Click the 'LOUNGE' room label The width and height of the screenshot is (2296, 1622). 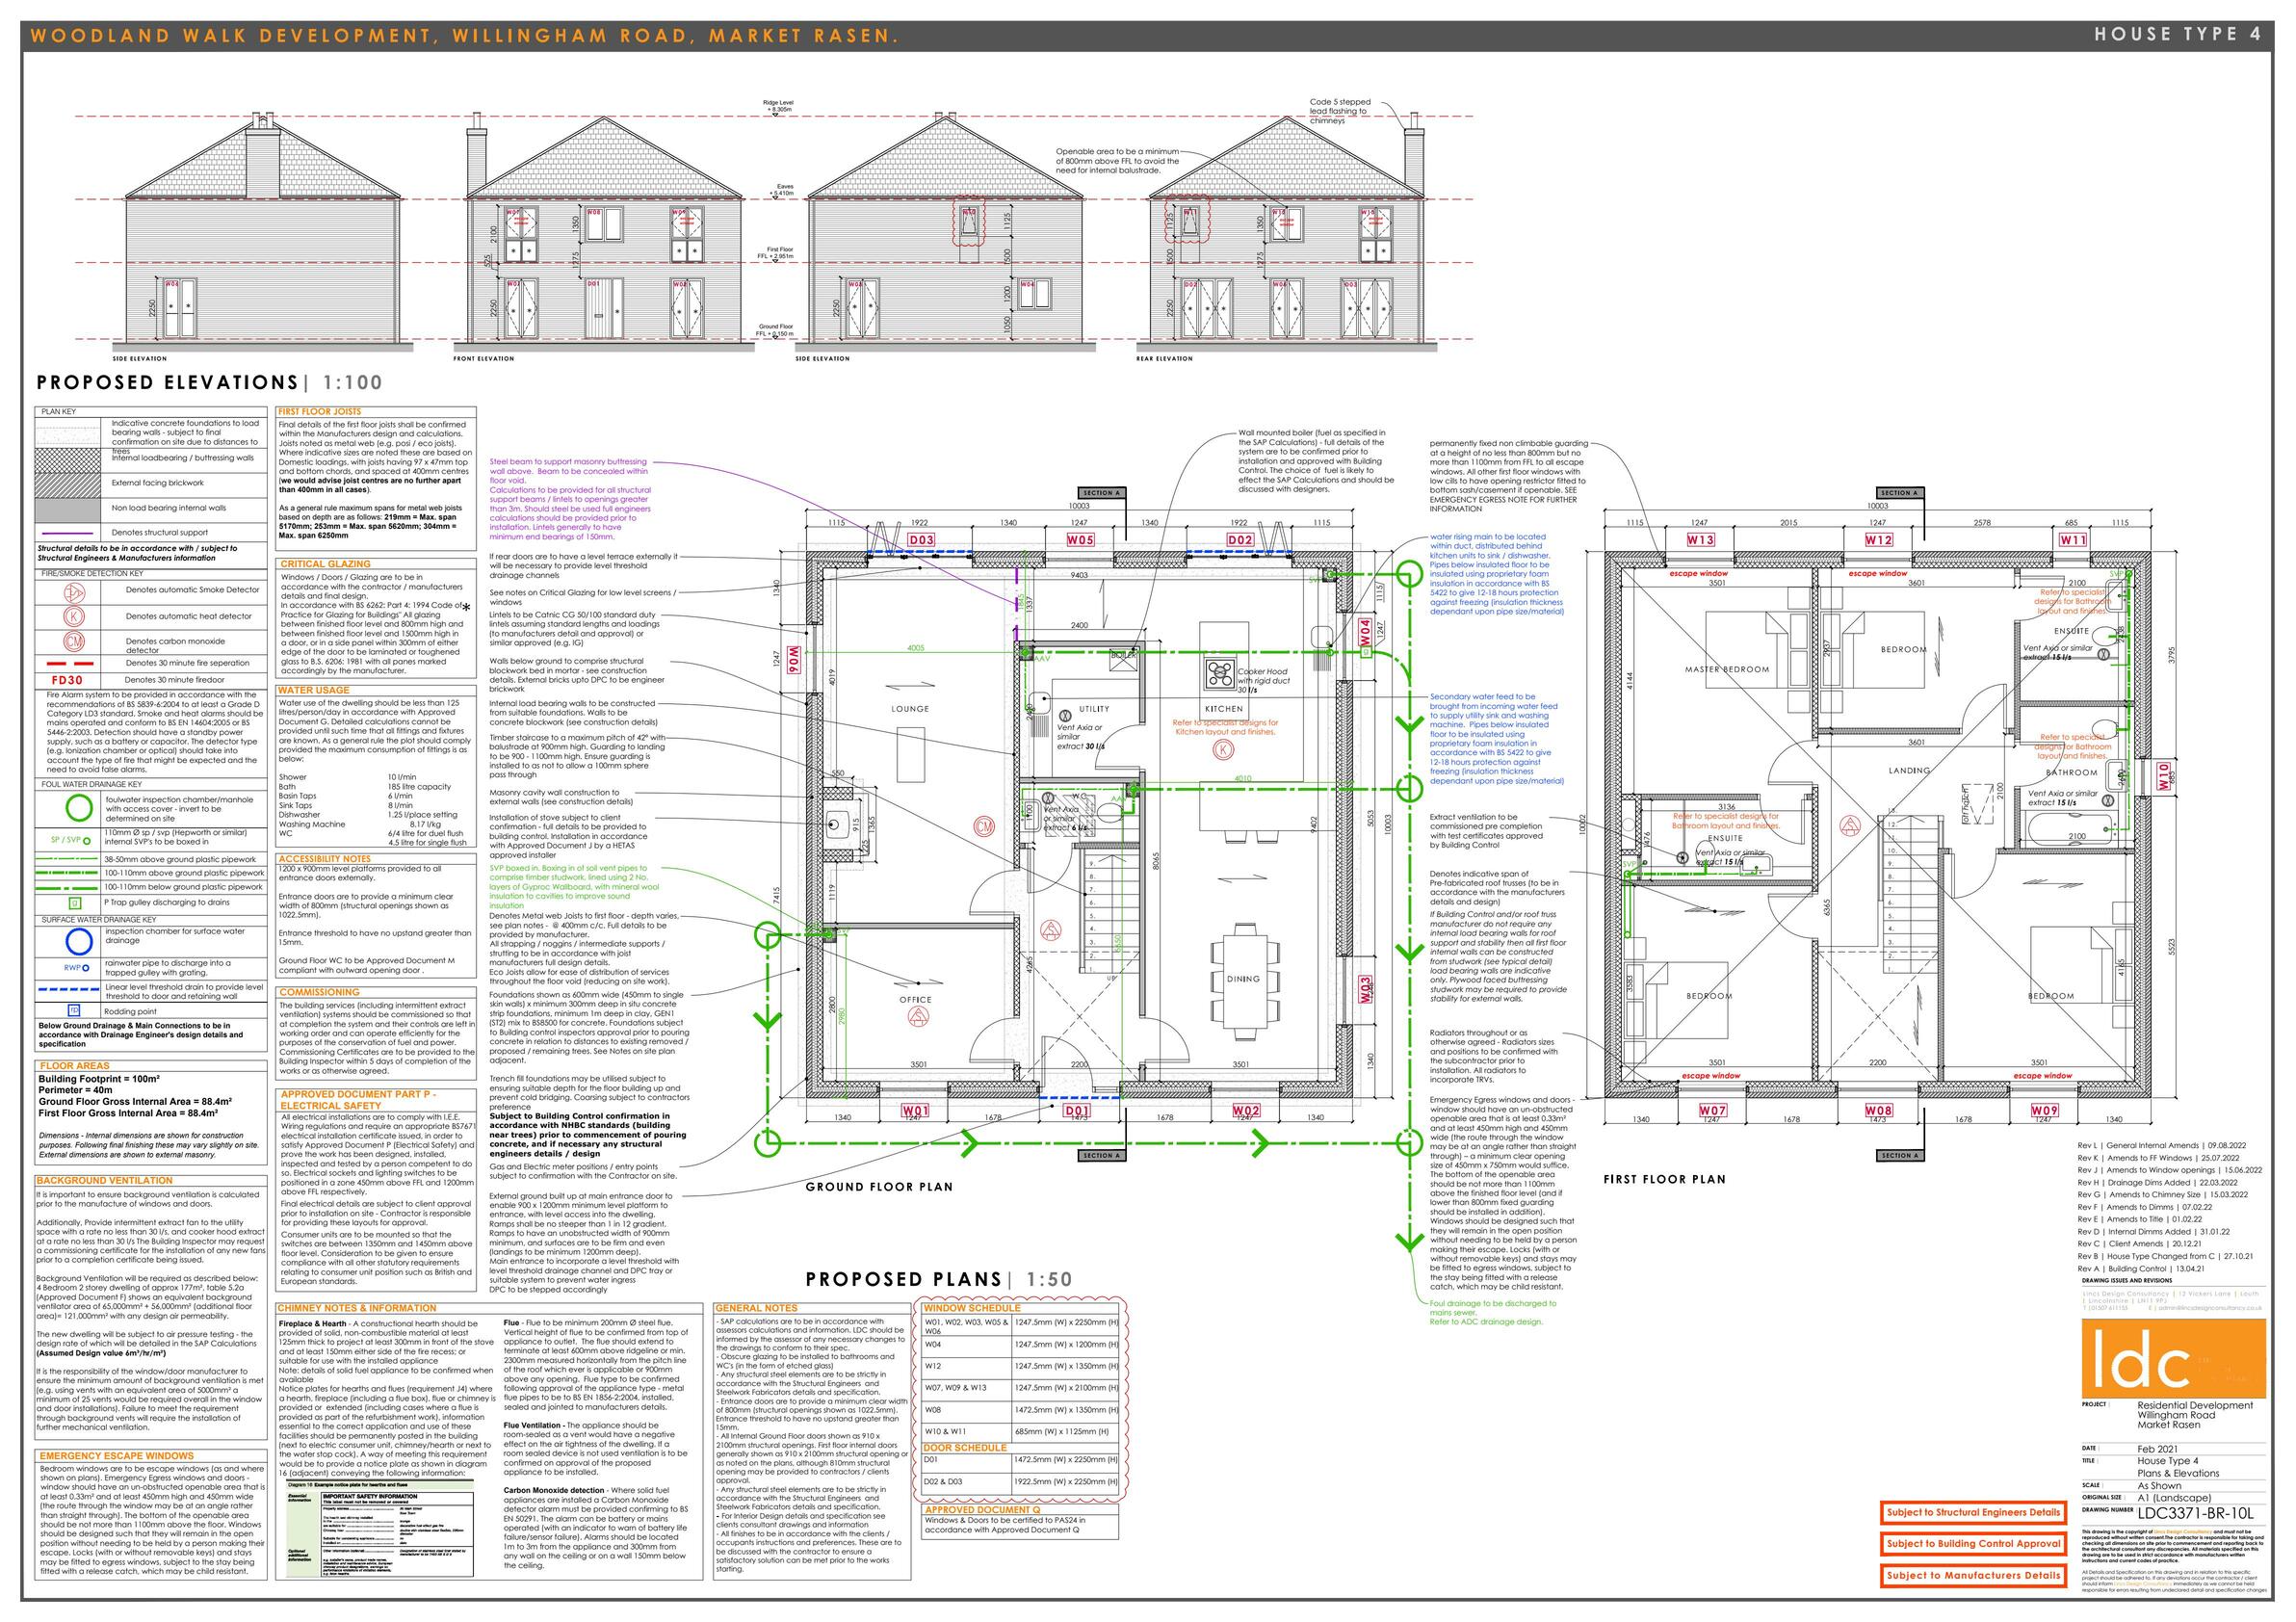pyautogui.click(x=910, y=709)
